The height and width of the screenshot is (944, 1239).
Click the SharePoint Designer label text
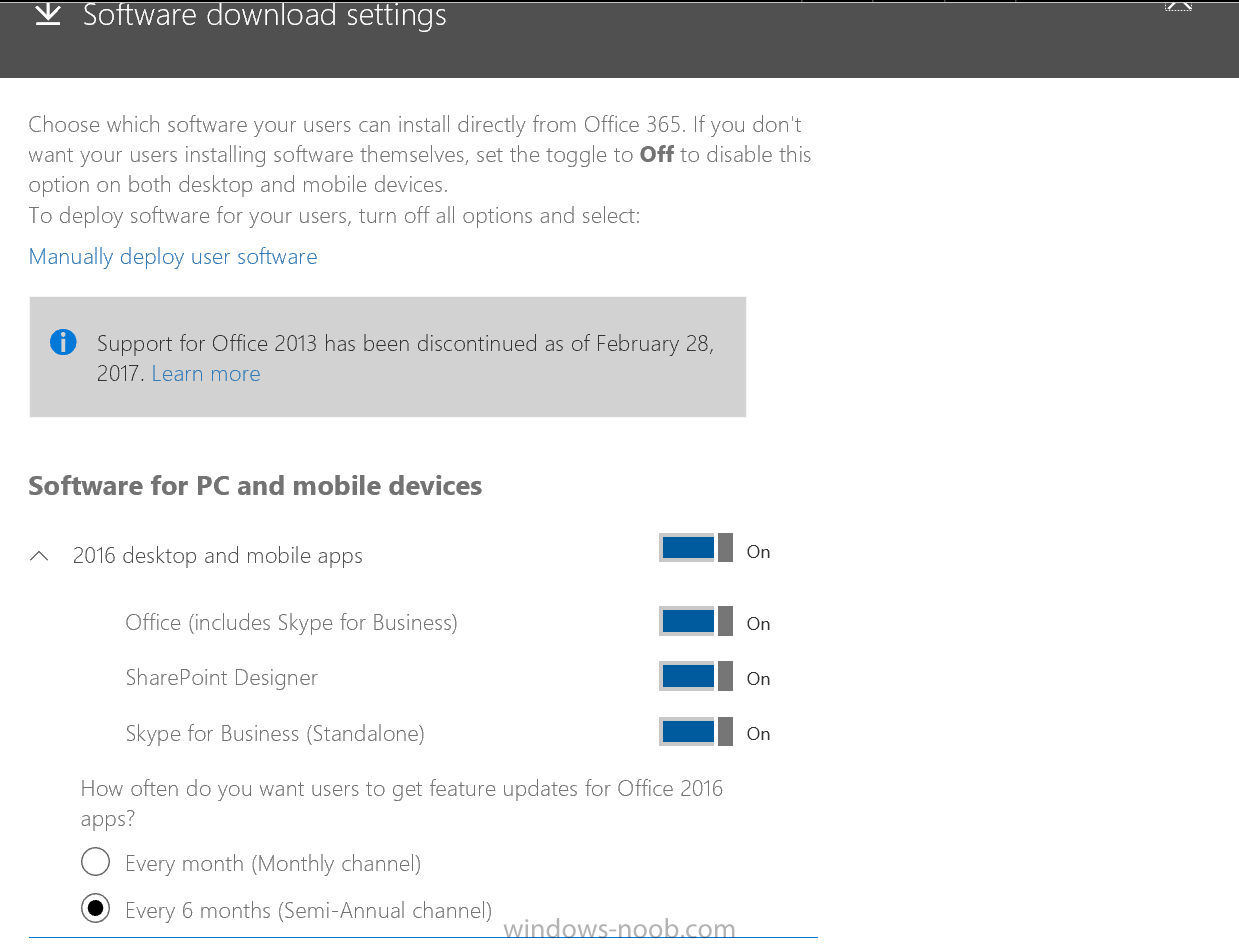(x=221, y=678)
